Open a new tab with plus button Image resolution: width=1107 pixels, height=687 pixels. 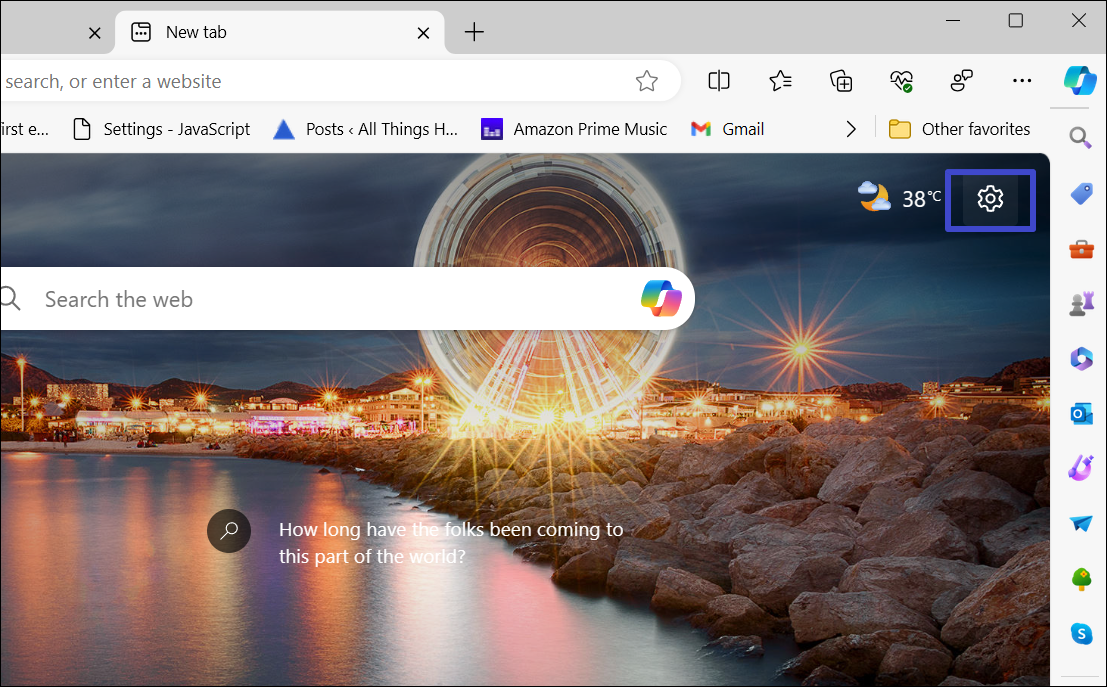pyautogui.click(x=474, y=32)
